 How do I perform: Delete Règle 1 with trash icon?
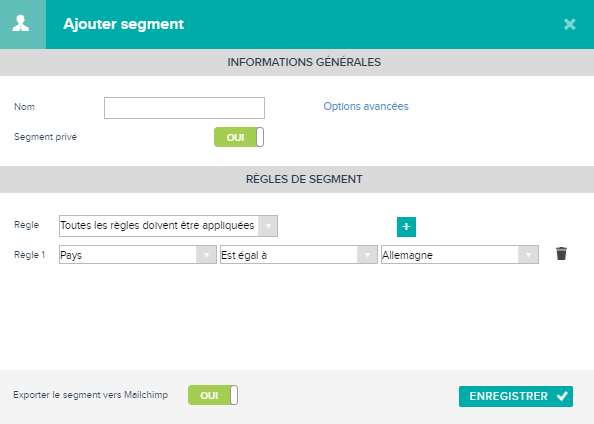pos(561,253)
